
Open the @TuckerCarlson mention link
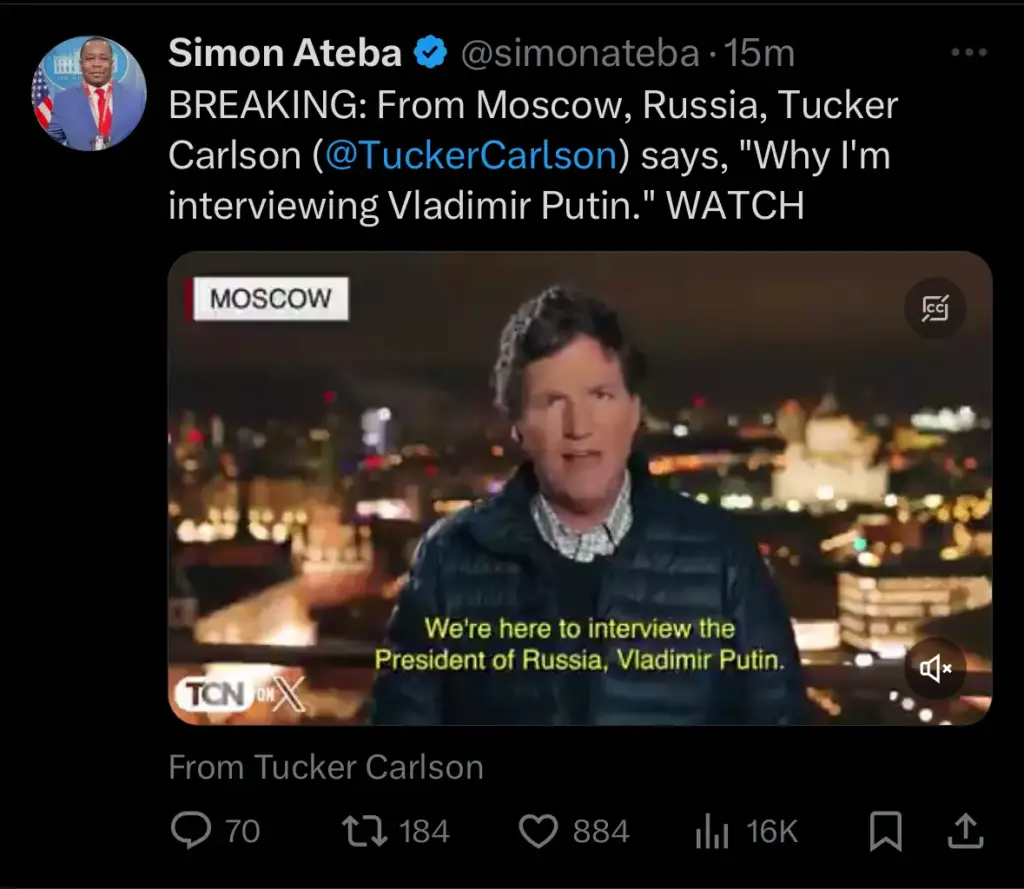(x=469, y=155)
